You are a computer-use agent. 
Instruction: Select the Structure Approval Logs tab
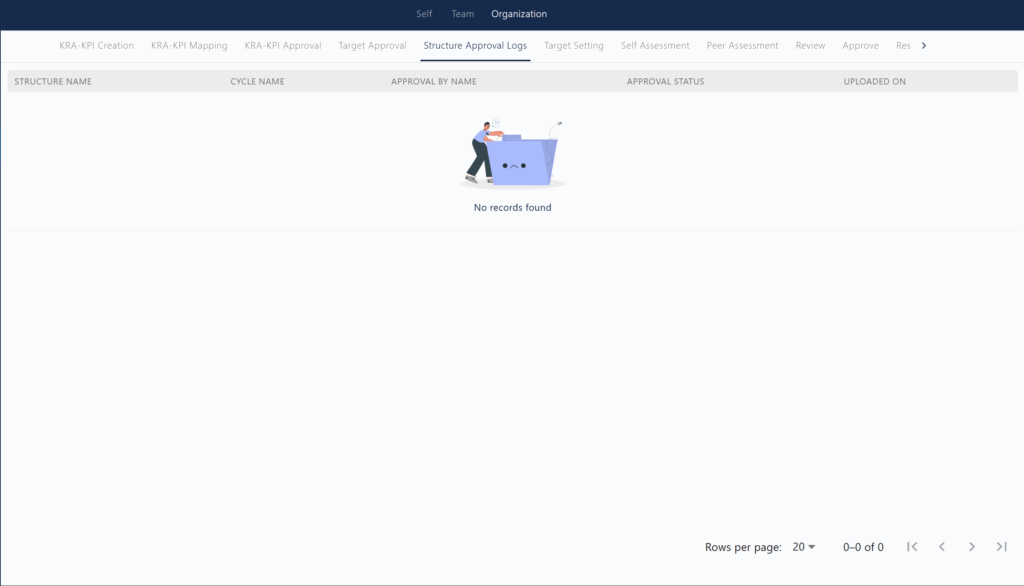pyautogui.click(x=475, y=46)
